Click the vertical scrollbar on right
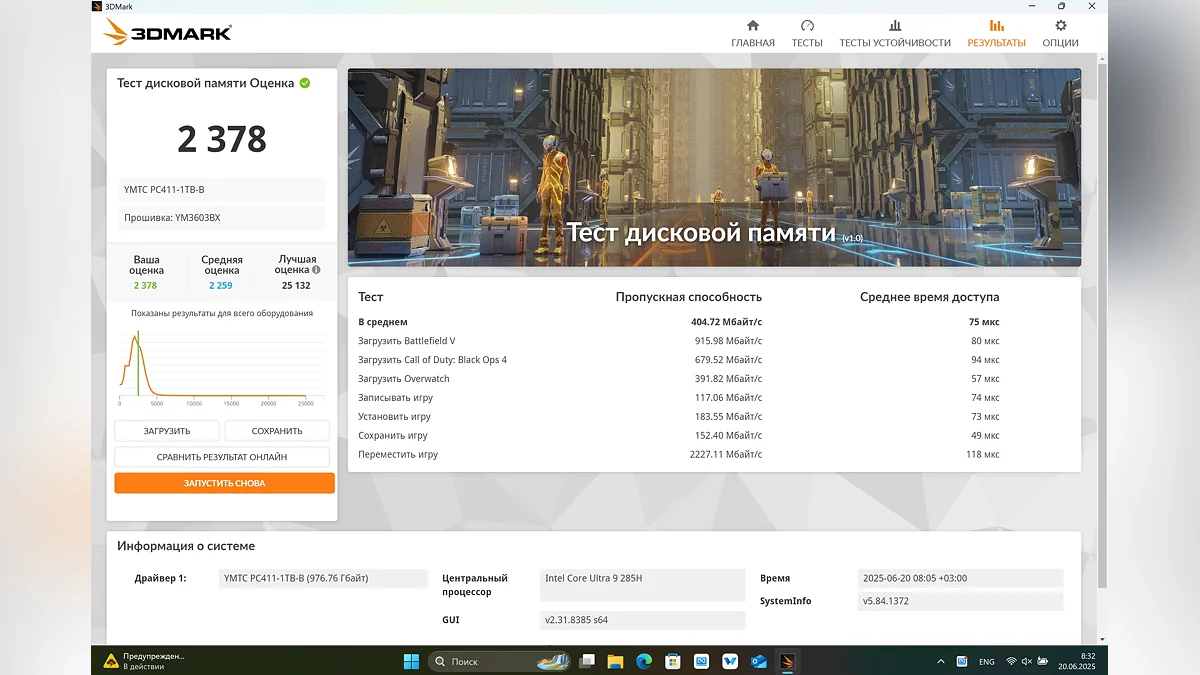The image size is (1200, 675). click(x=1102, y=320)
